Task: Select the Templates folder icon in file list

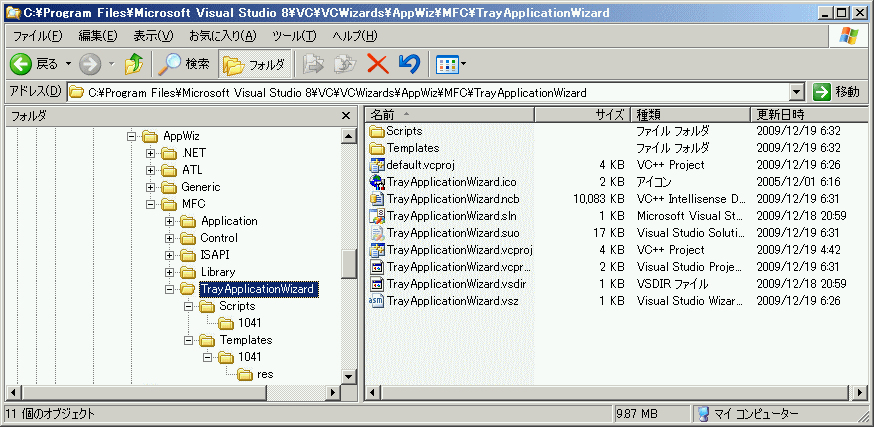Action: [x=377, y=148]
